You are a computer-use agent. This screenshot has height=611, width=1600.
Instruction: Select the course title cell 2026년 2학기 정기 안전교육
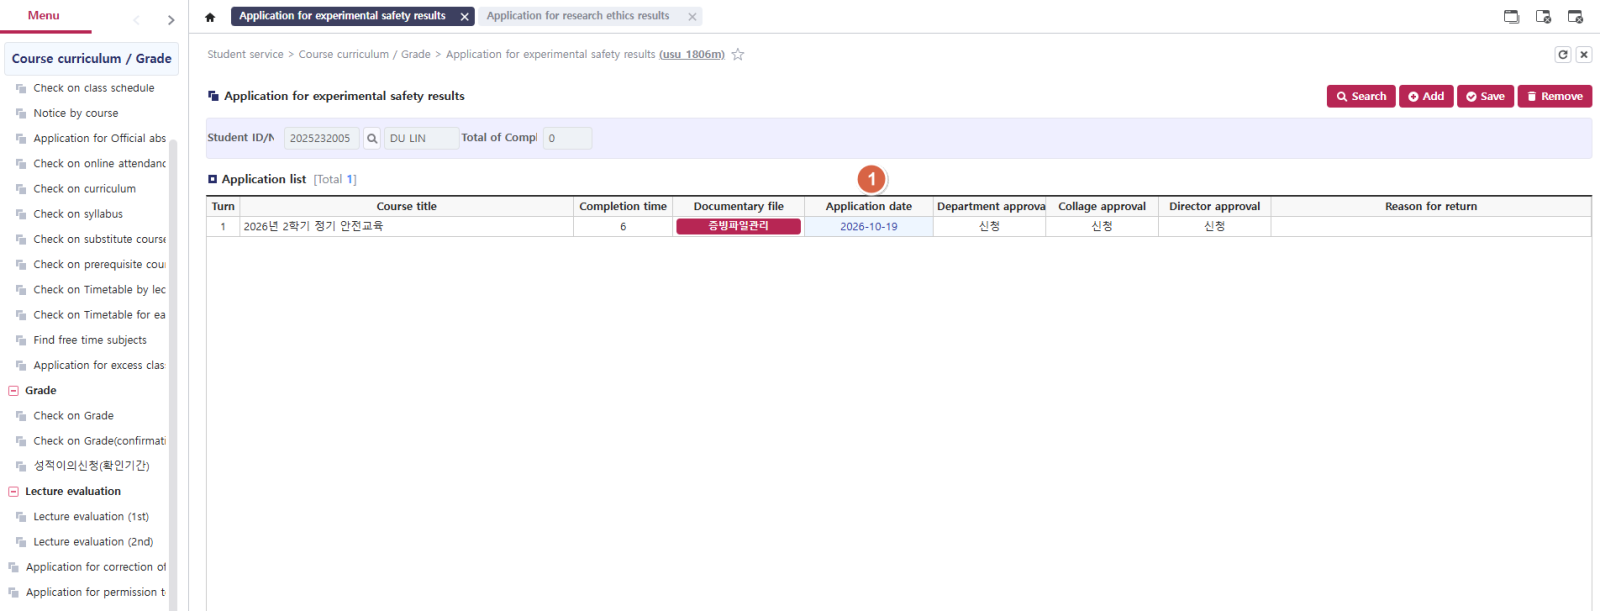coord(406,227)
